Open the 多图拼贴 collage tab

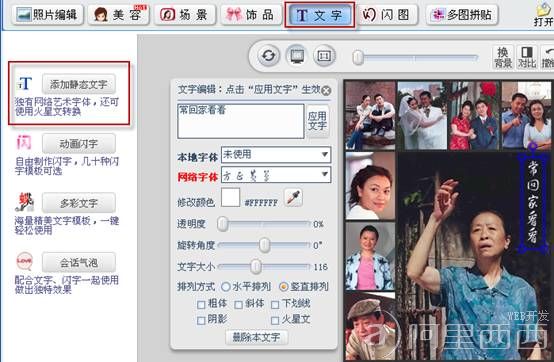(x=462, y=15)
